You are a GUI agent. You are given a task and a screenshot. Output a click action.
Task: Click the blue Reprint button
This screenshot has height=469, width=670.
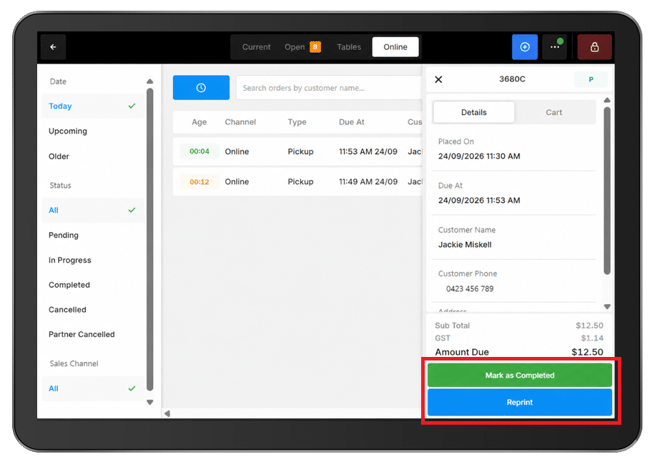click(520, 402)
